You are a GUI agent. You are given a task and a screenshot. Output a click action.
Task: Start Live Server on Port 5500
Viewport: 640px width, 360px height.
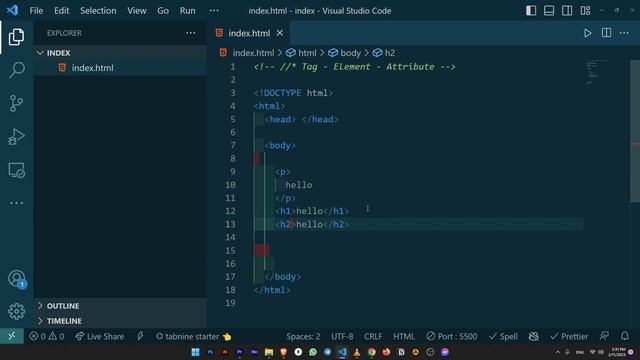click(x=451, y=336)
